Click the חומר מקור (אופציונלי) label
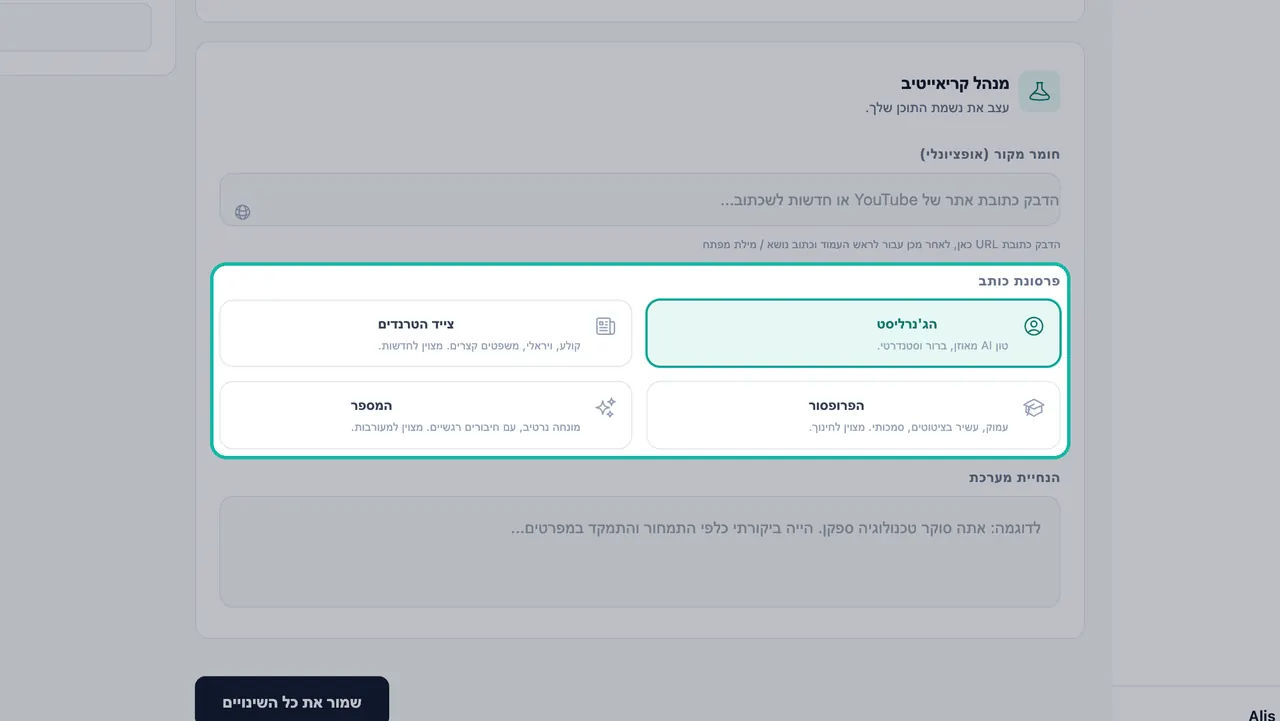The image size is (1280, 721). [990, 154]
